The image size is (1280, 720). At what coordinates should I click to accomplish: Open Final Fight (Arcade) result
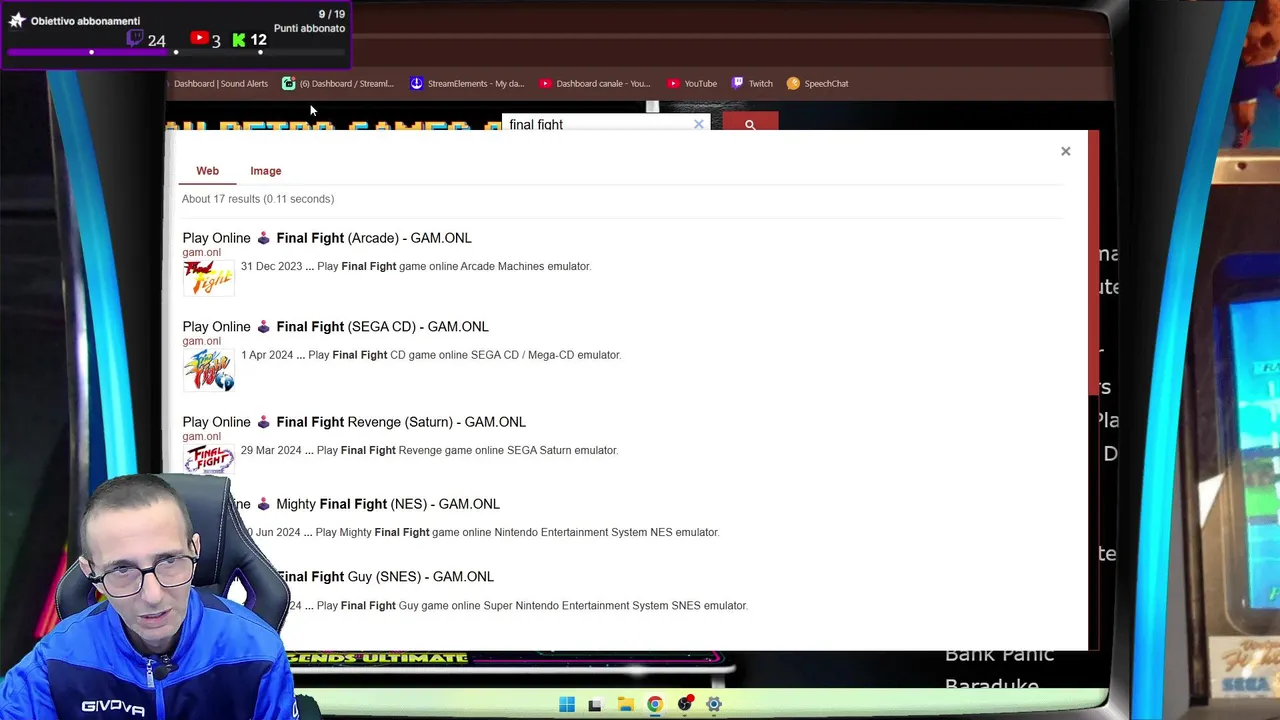[x=327, y=238]
